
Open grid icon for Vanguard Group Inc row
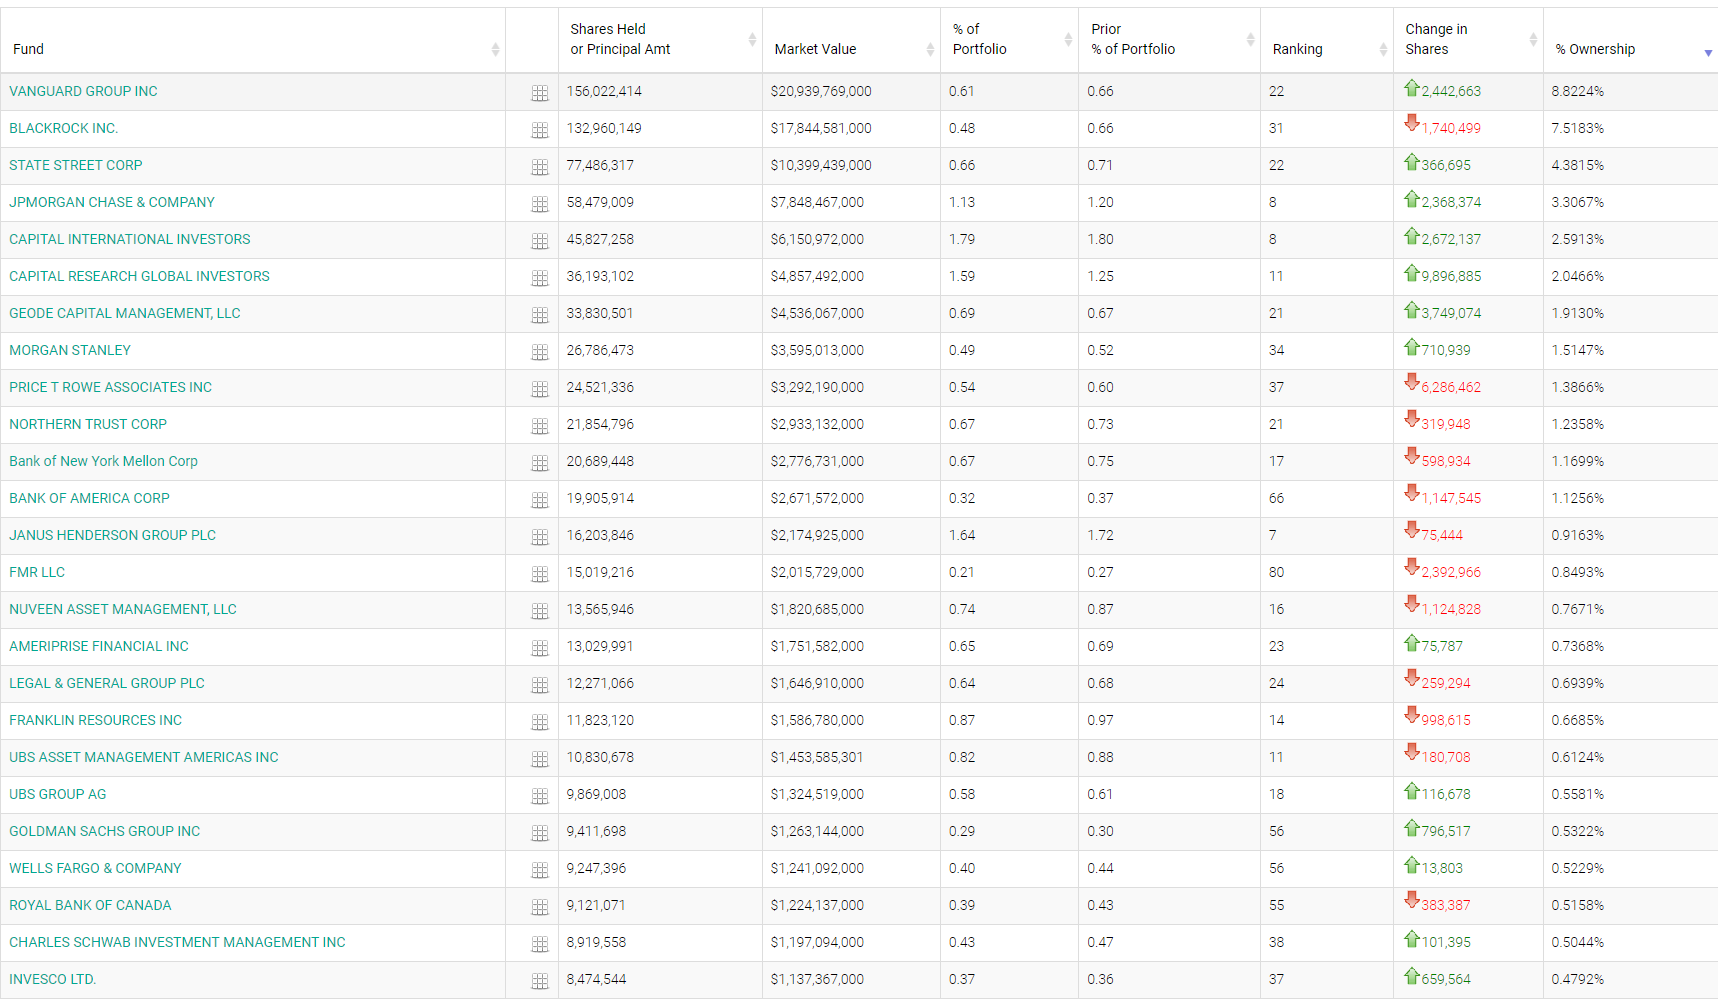pyautogui.click(x=540, y=93)
